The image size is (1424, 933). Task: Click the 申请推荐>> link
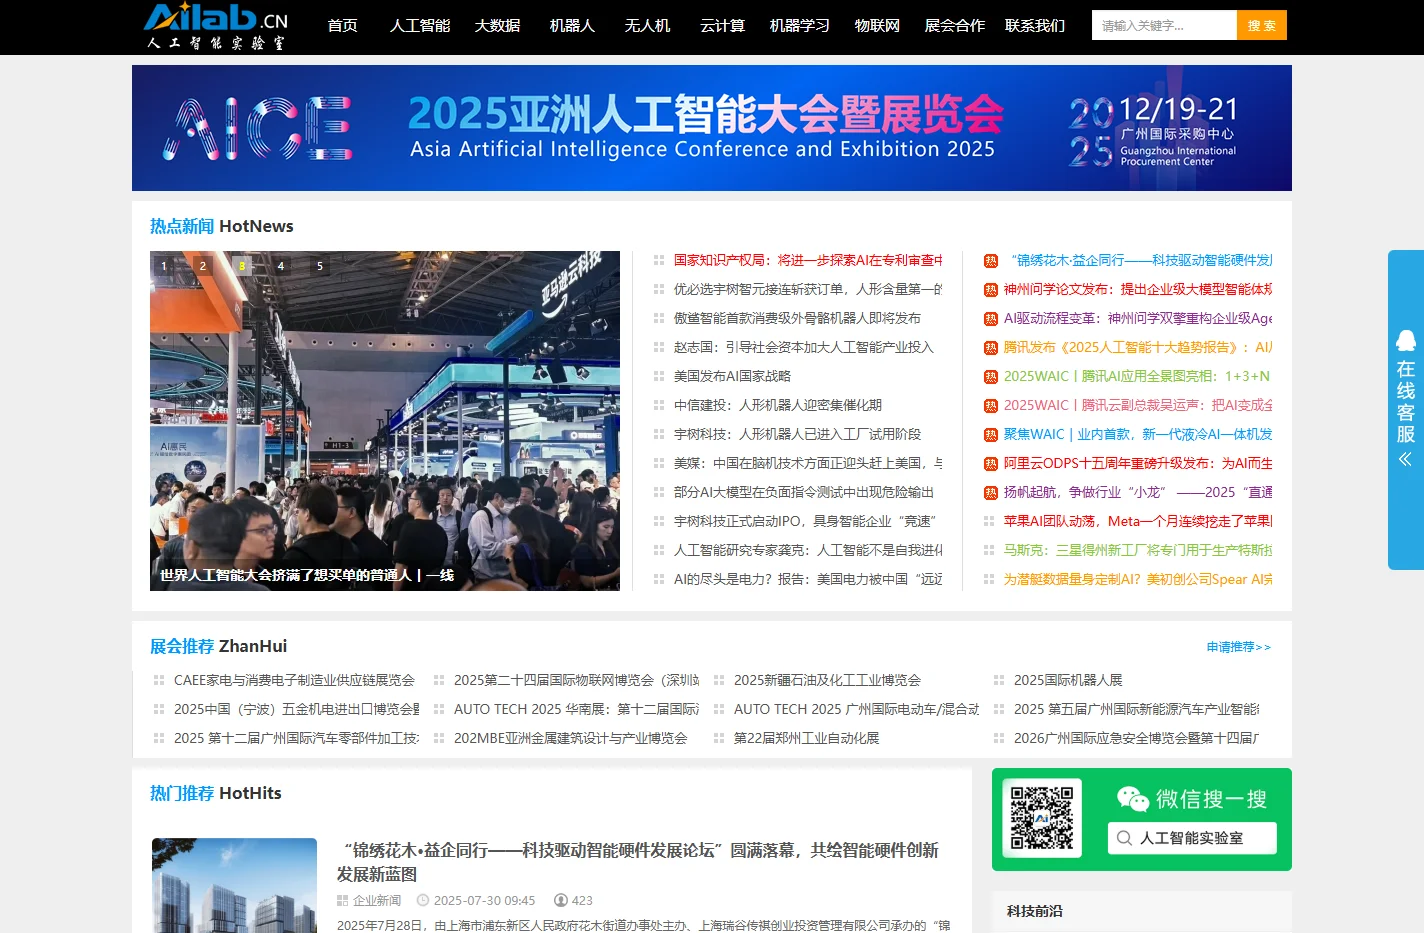pyautogui.click(x=1239, y=647)
